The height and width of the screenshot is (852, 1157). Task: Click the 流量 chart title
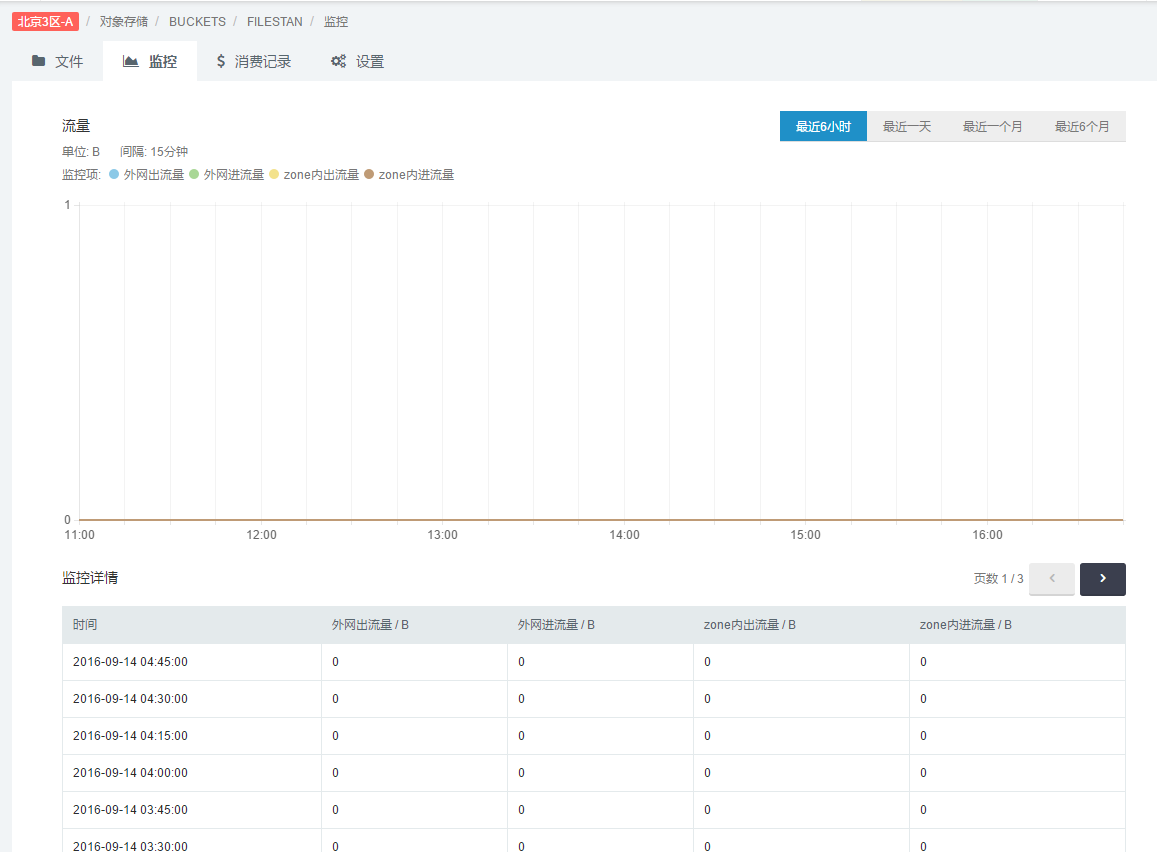pyautogui.click(x=76, y=126)
